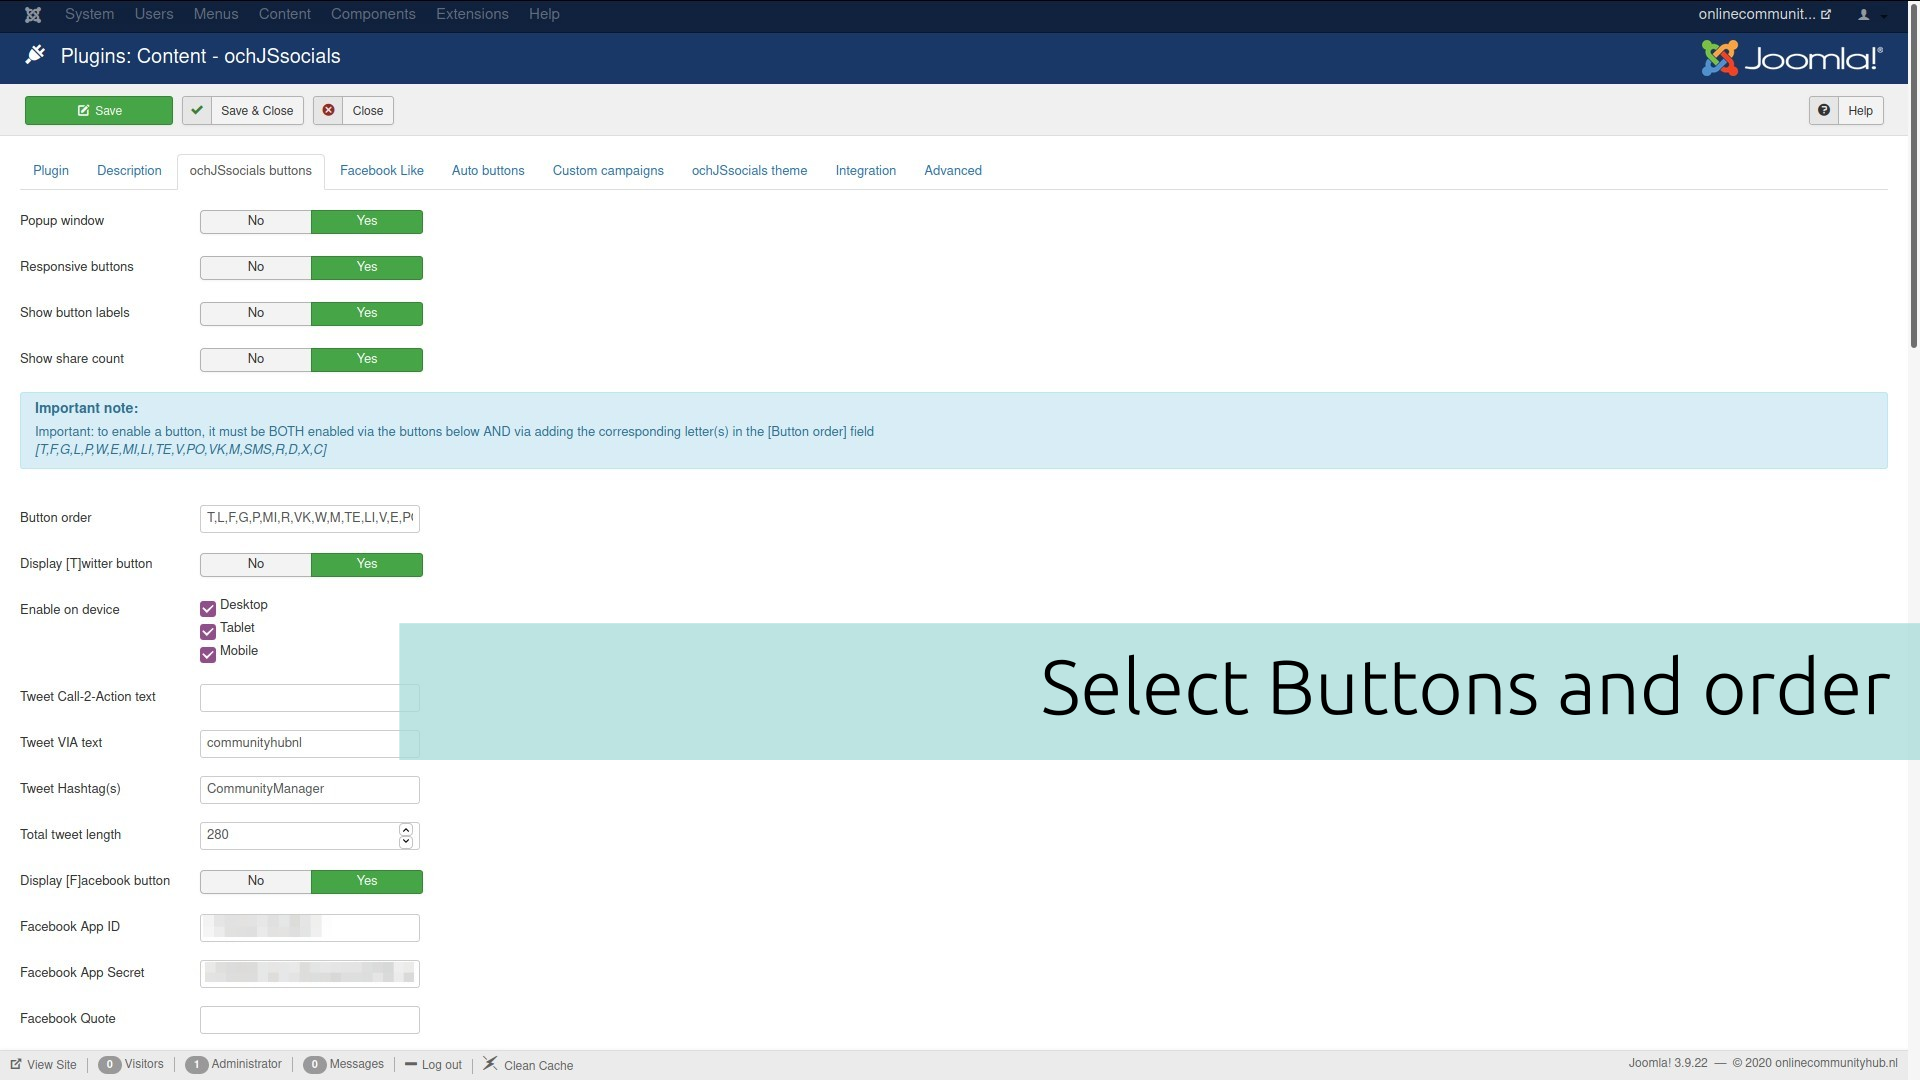Open the onlinecommunit... site link

click(1764, 14)
